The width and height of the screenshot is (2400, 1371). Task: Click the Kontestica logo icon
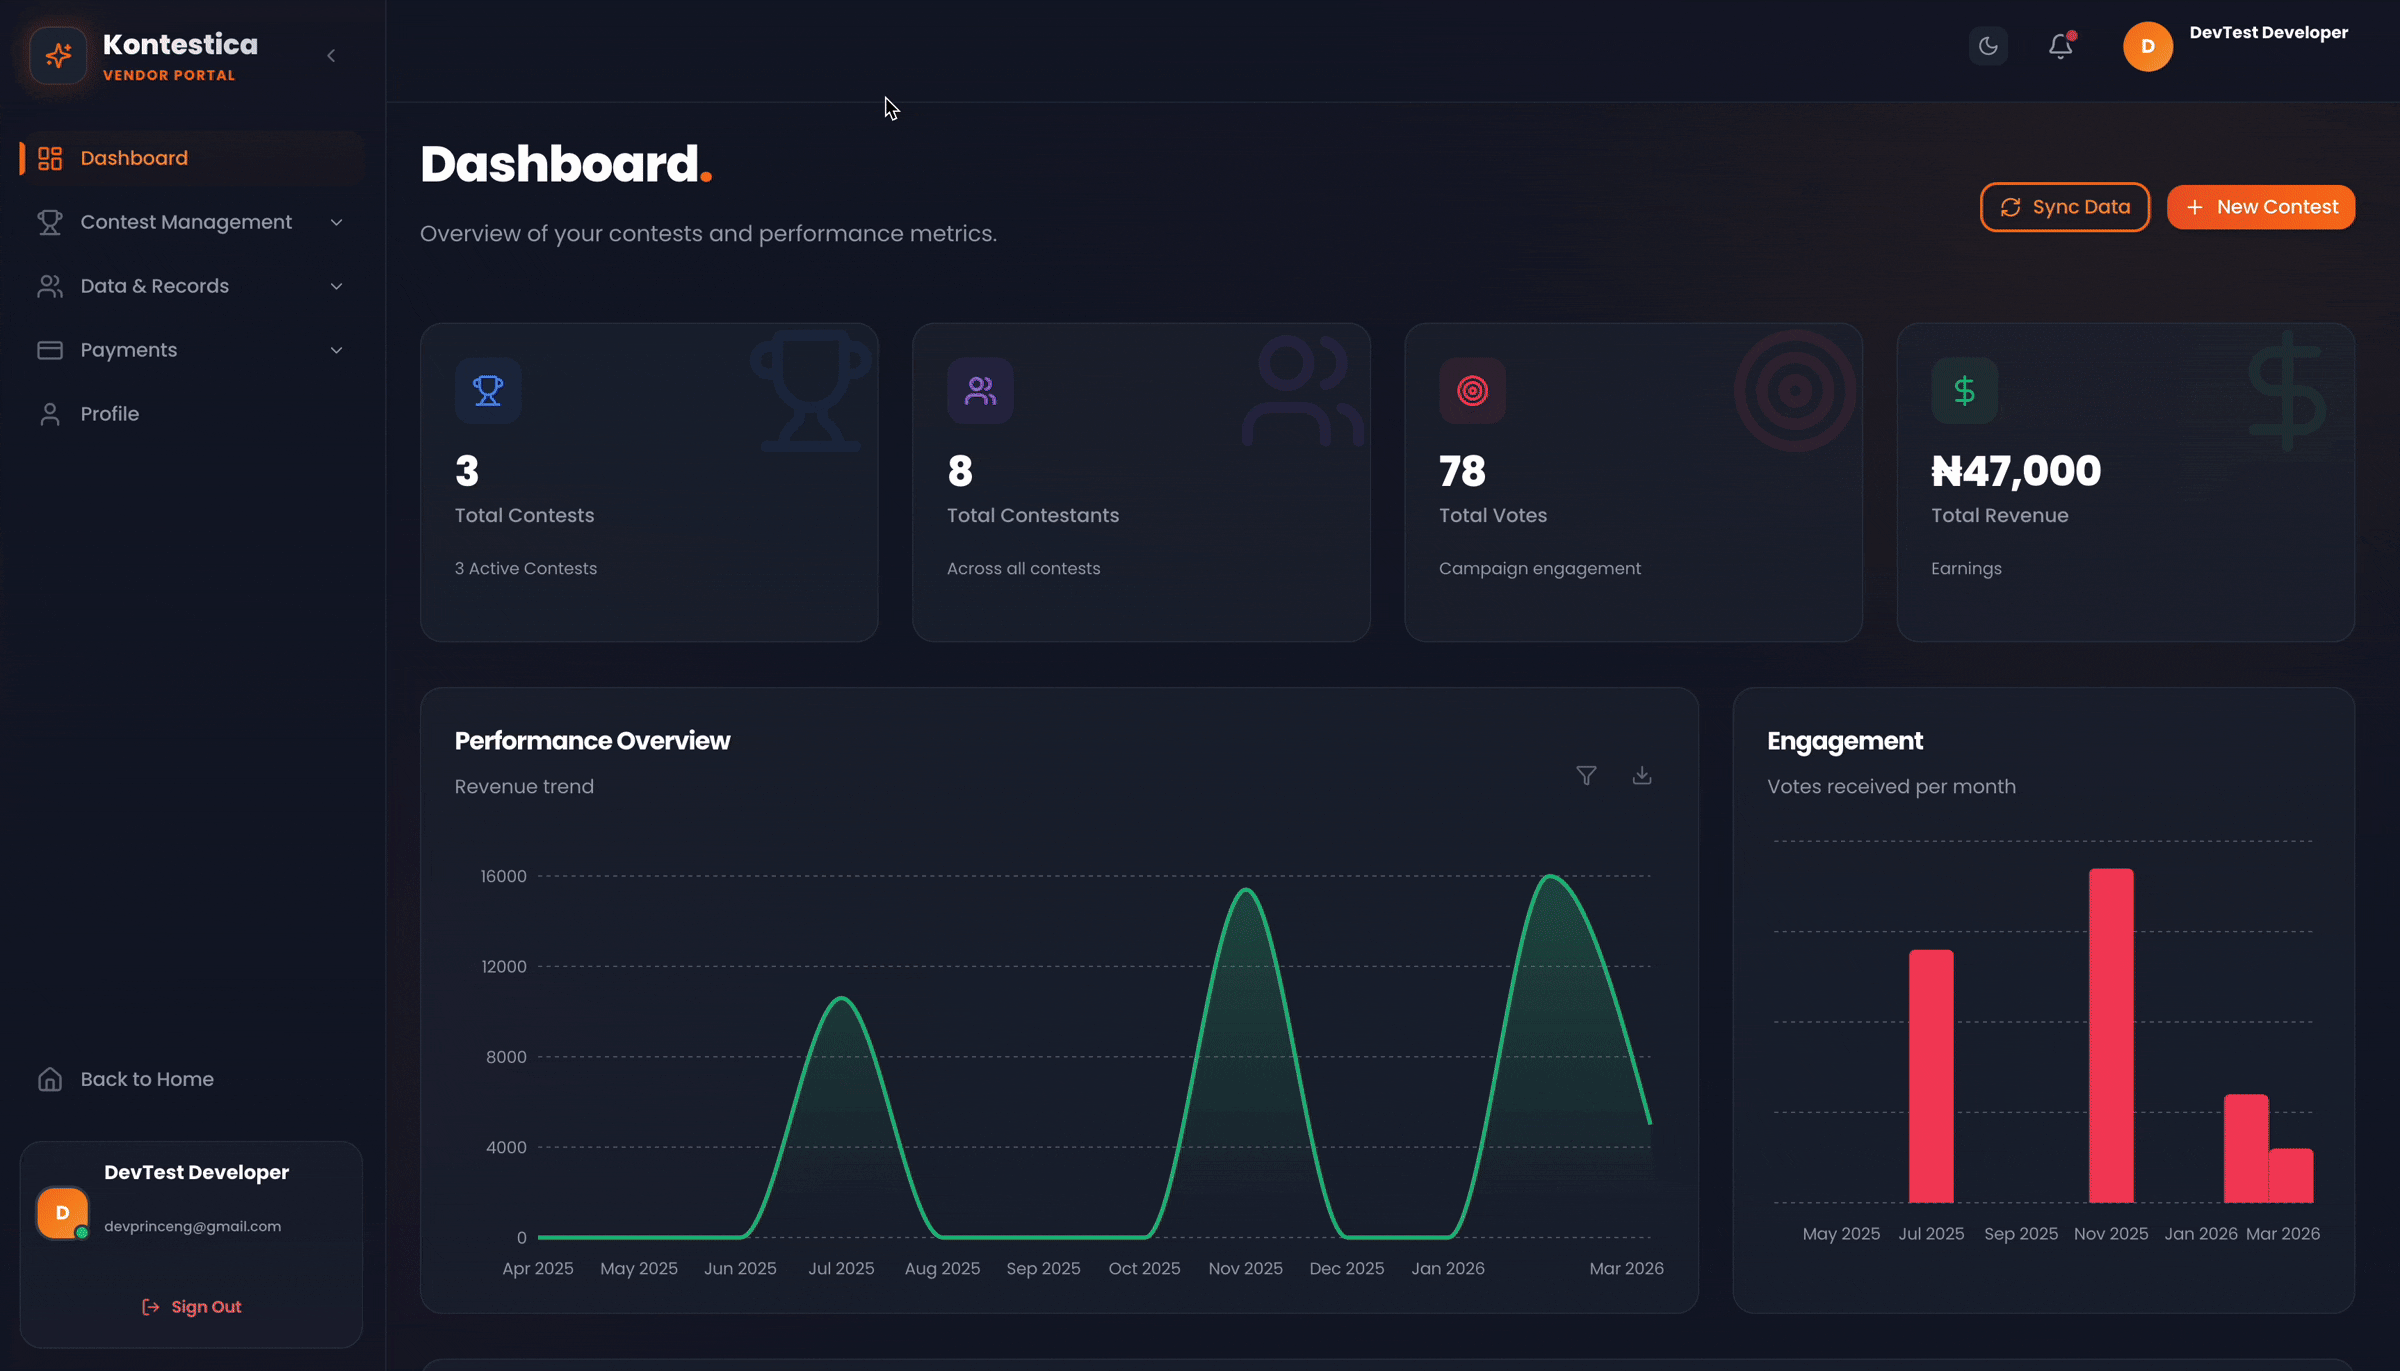(58, 56)
